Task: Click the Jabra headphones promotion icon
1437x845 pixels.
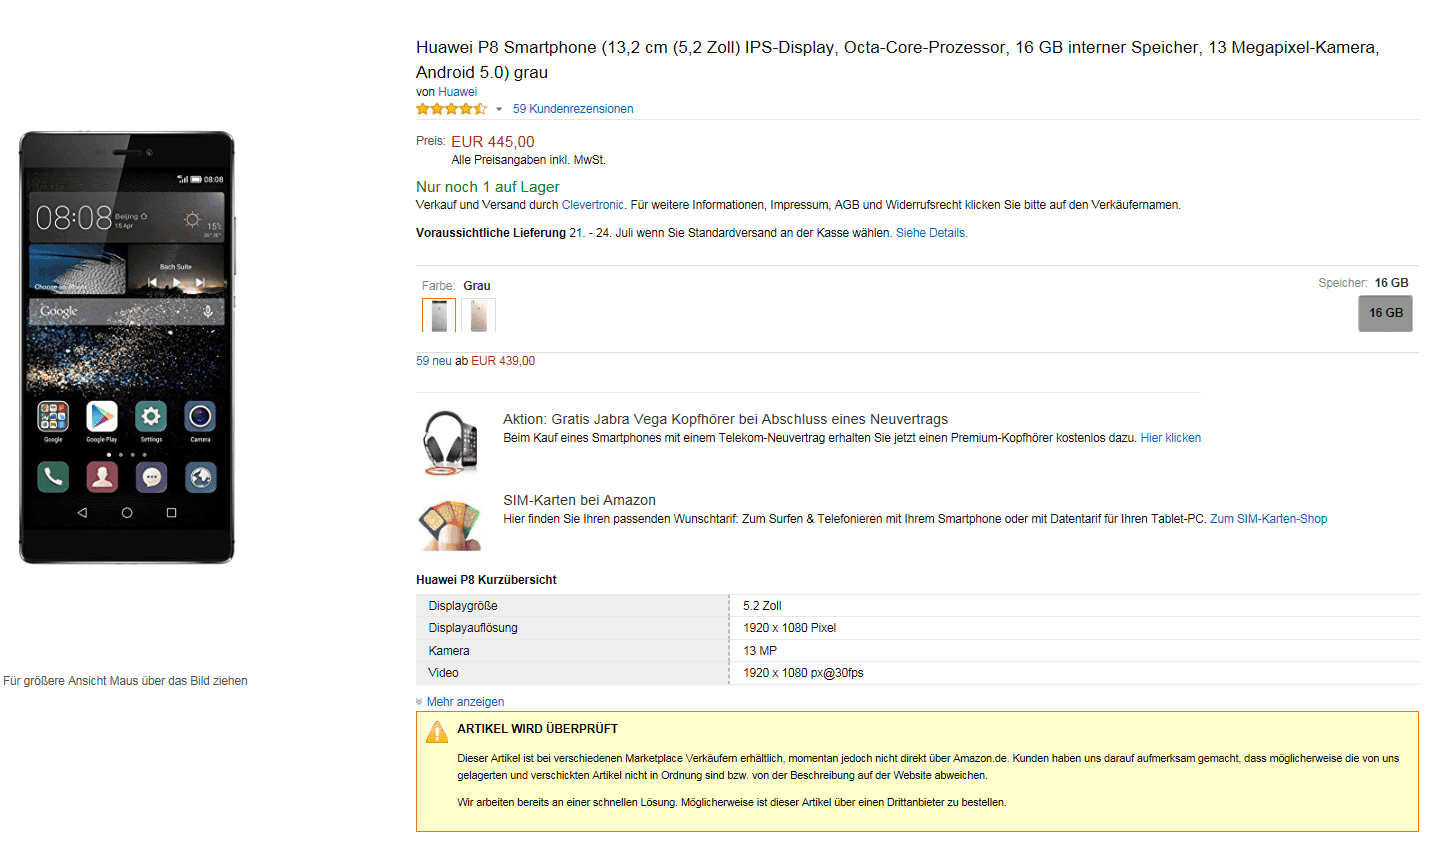Action: (x=450, y=442)
